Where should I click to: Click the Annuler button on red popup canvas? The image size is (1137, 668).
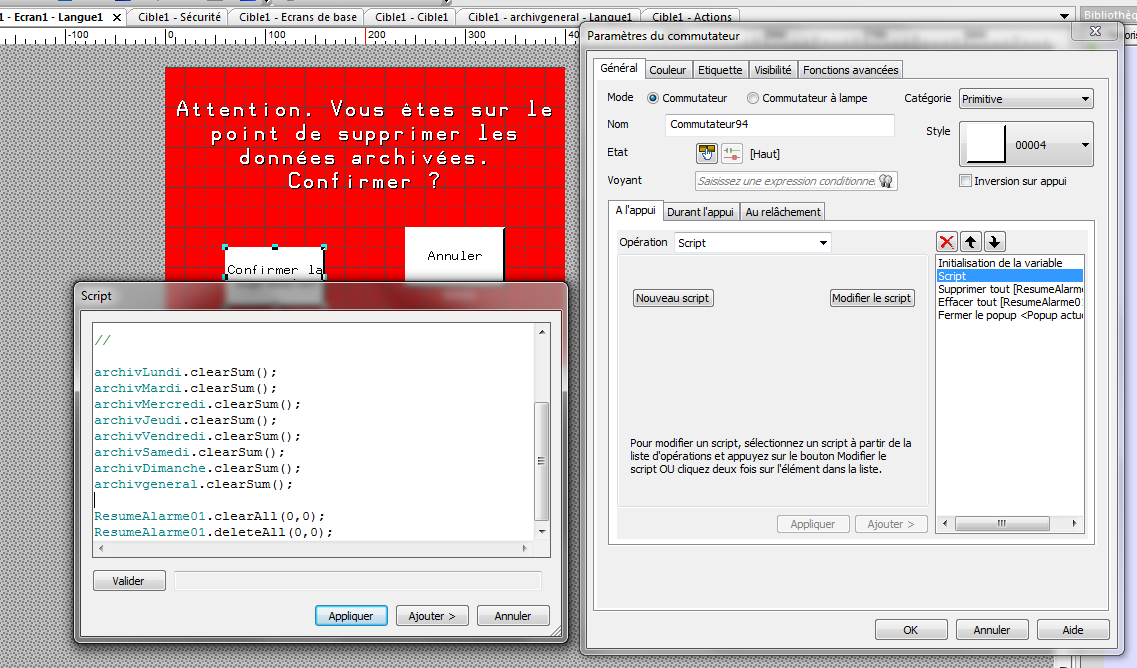click(x=455, y=255)
